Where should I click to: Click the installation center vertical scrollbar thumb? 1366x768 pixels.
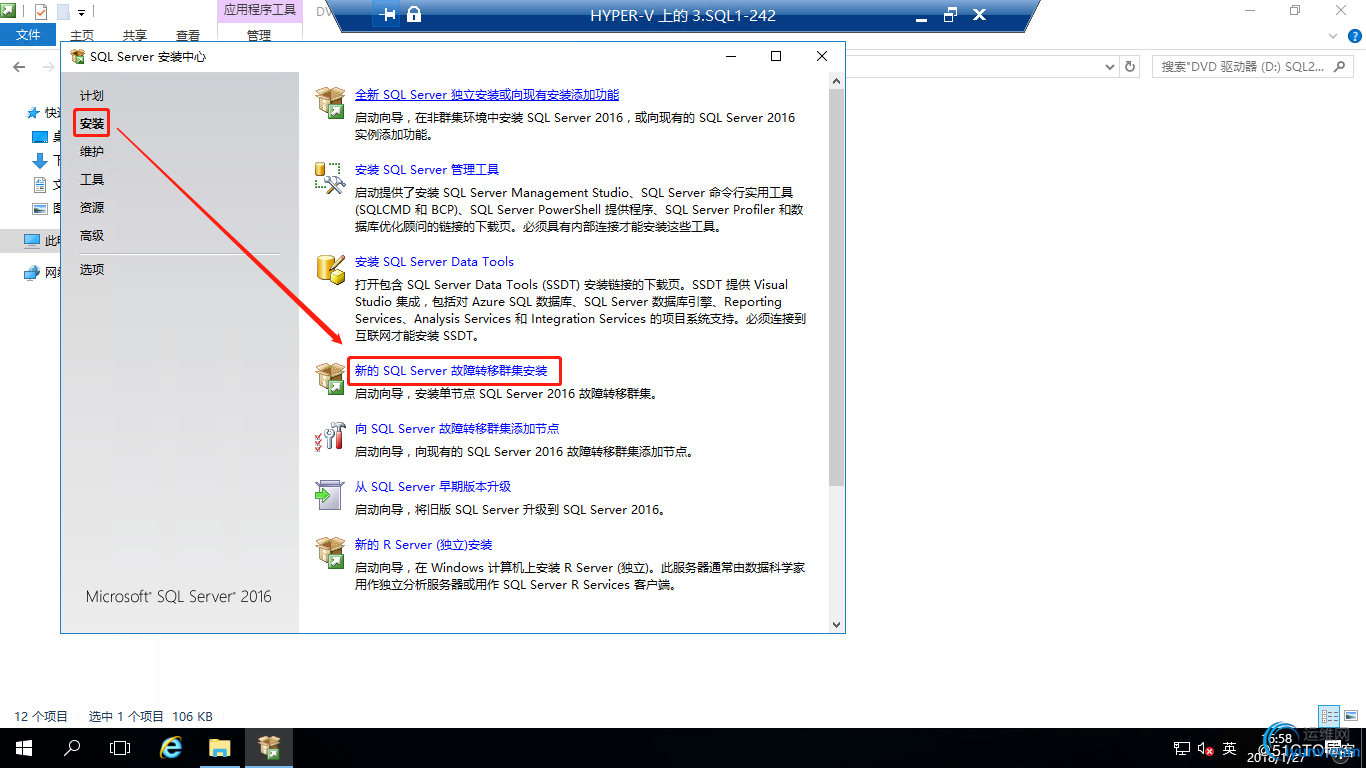[x=836, y=288]
